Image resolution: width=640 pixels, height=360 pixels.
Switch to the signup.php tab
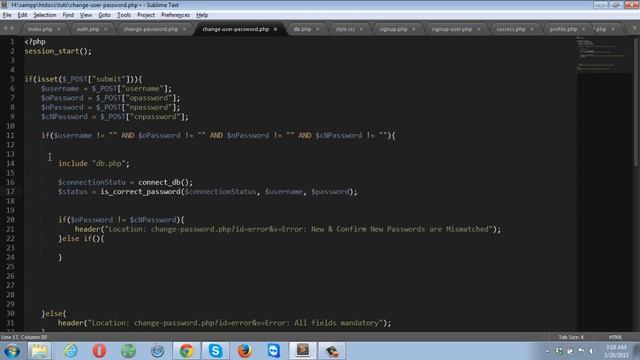tap(393, 29)
